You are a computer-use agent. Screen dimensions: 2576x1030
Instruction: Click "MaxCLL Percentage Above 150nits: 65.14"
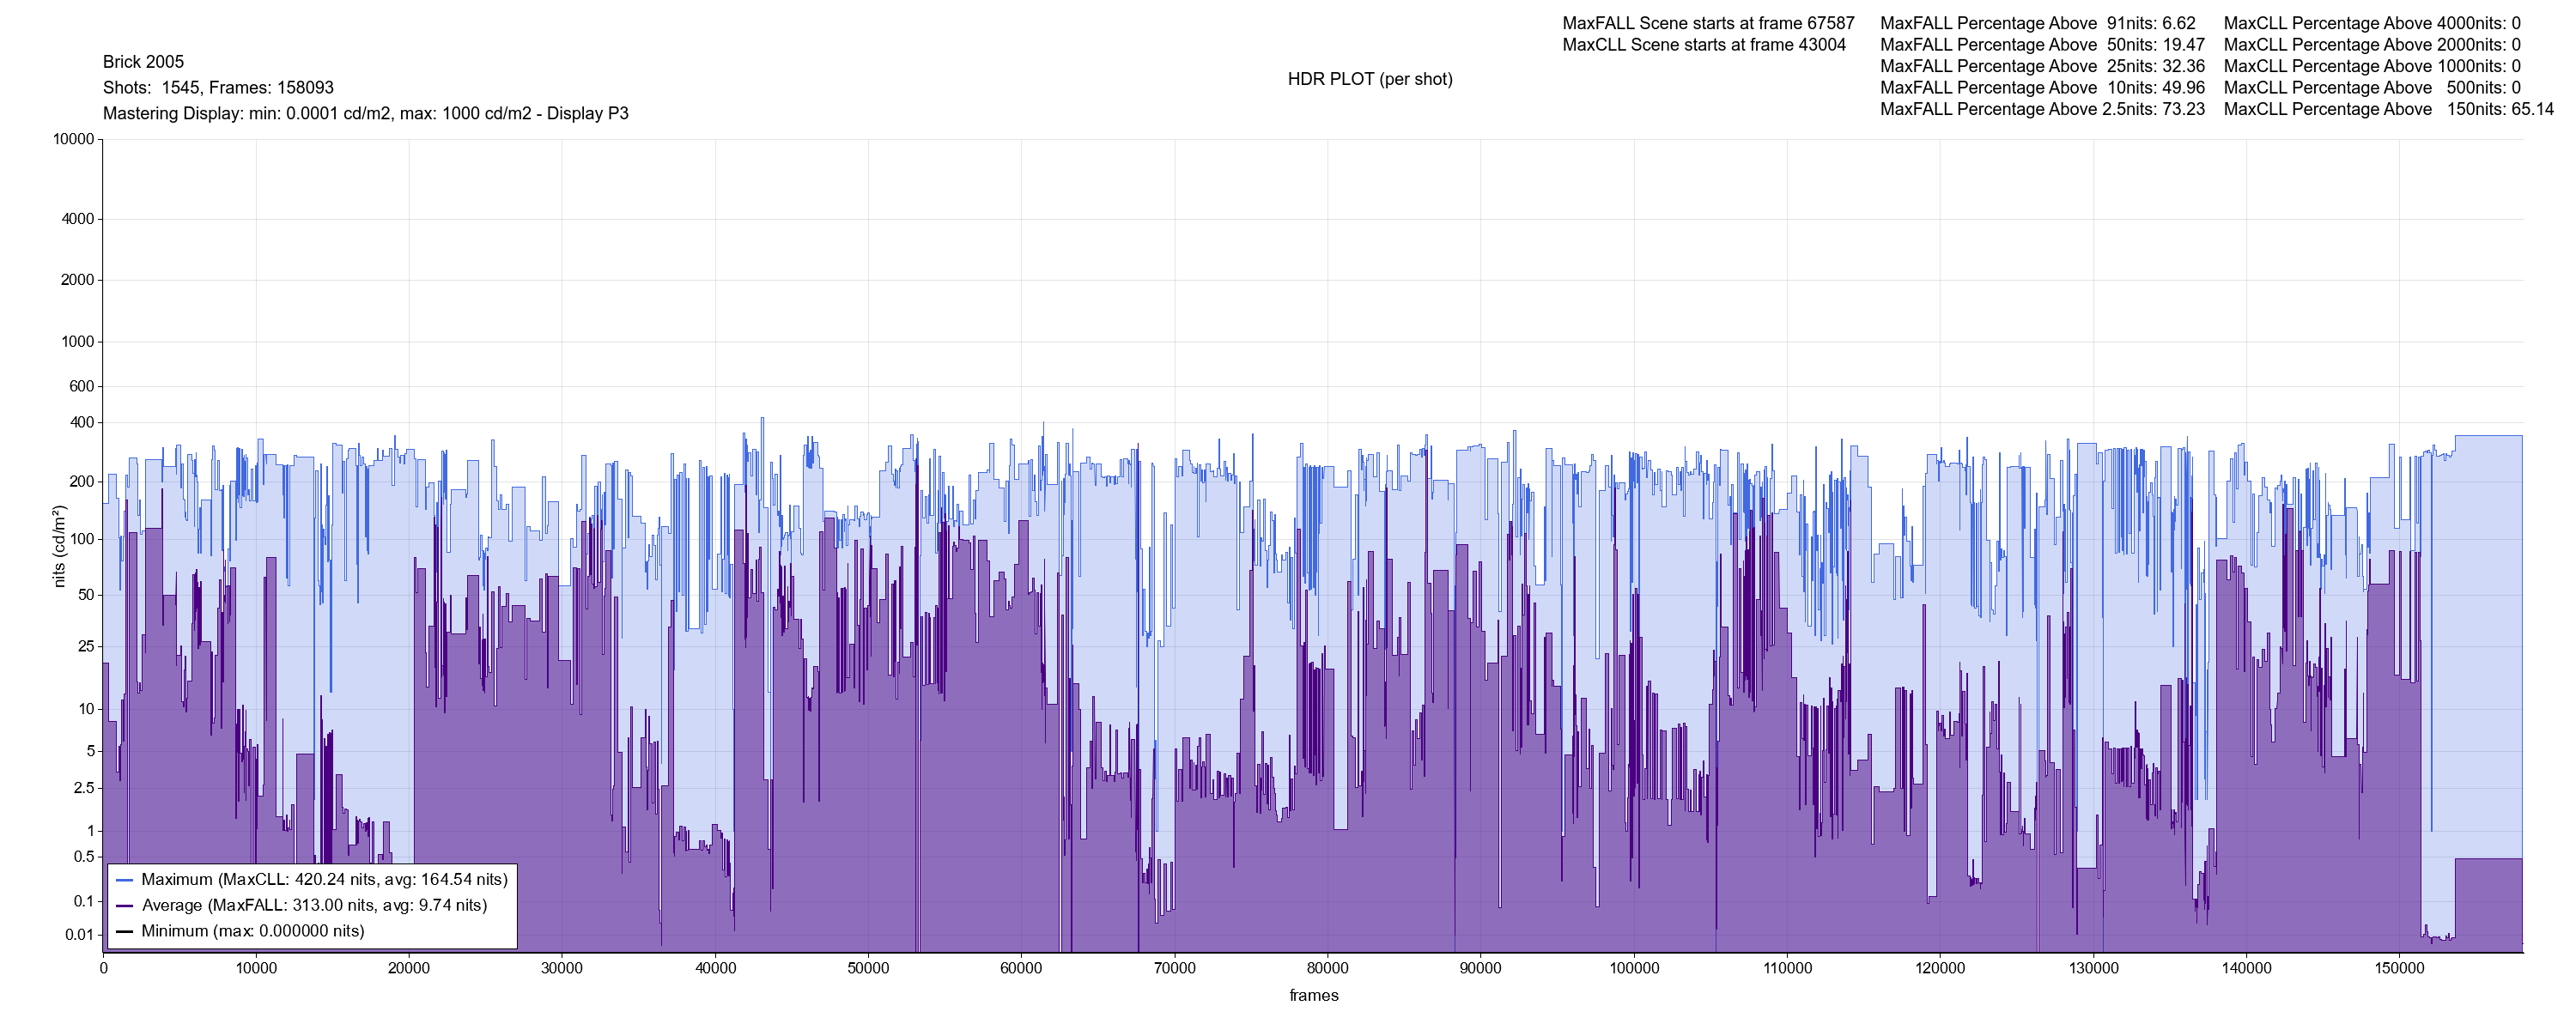(2389, 109)
